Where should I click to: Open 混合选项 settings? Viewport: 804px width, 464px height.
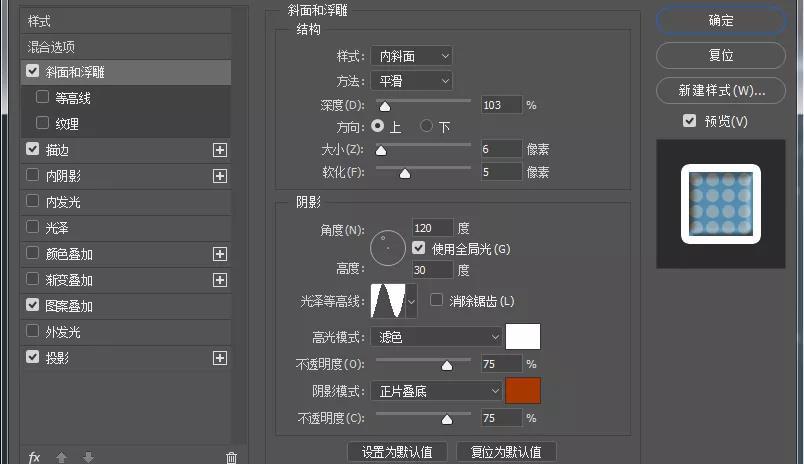tap(126, 47)
